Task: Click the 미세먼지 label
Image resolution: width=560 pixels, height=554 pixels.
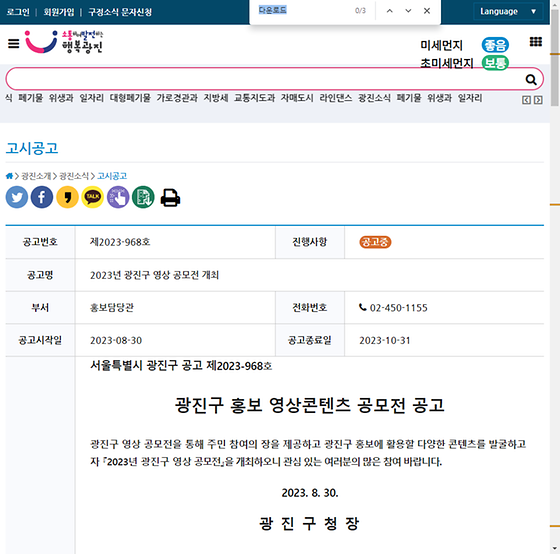Action: [441, 45]
